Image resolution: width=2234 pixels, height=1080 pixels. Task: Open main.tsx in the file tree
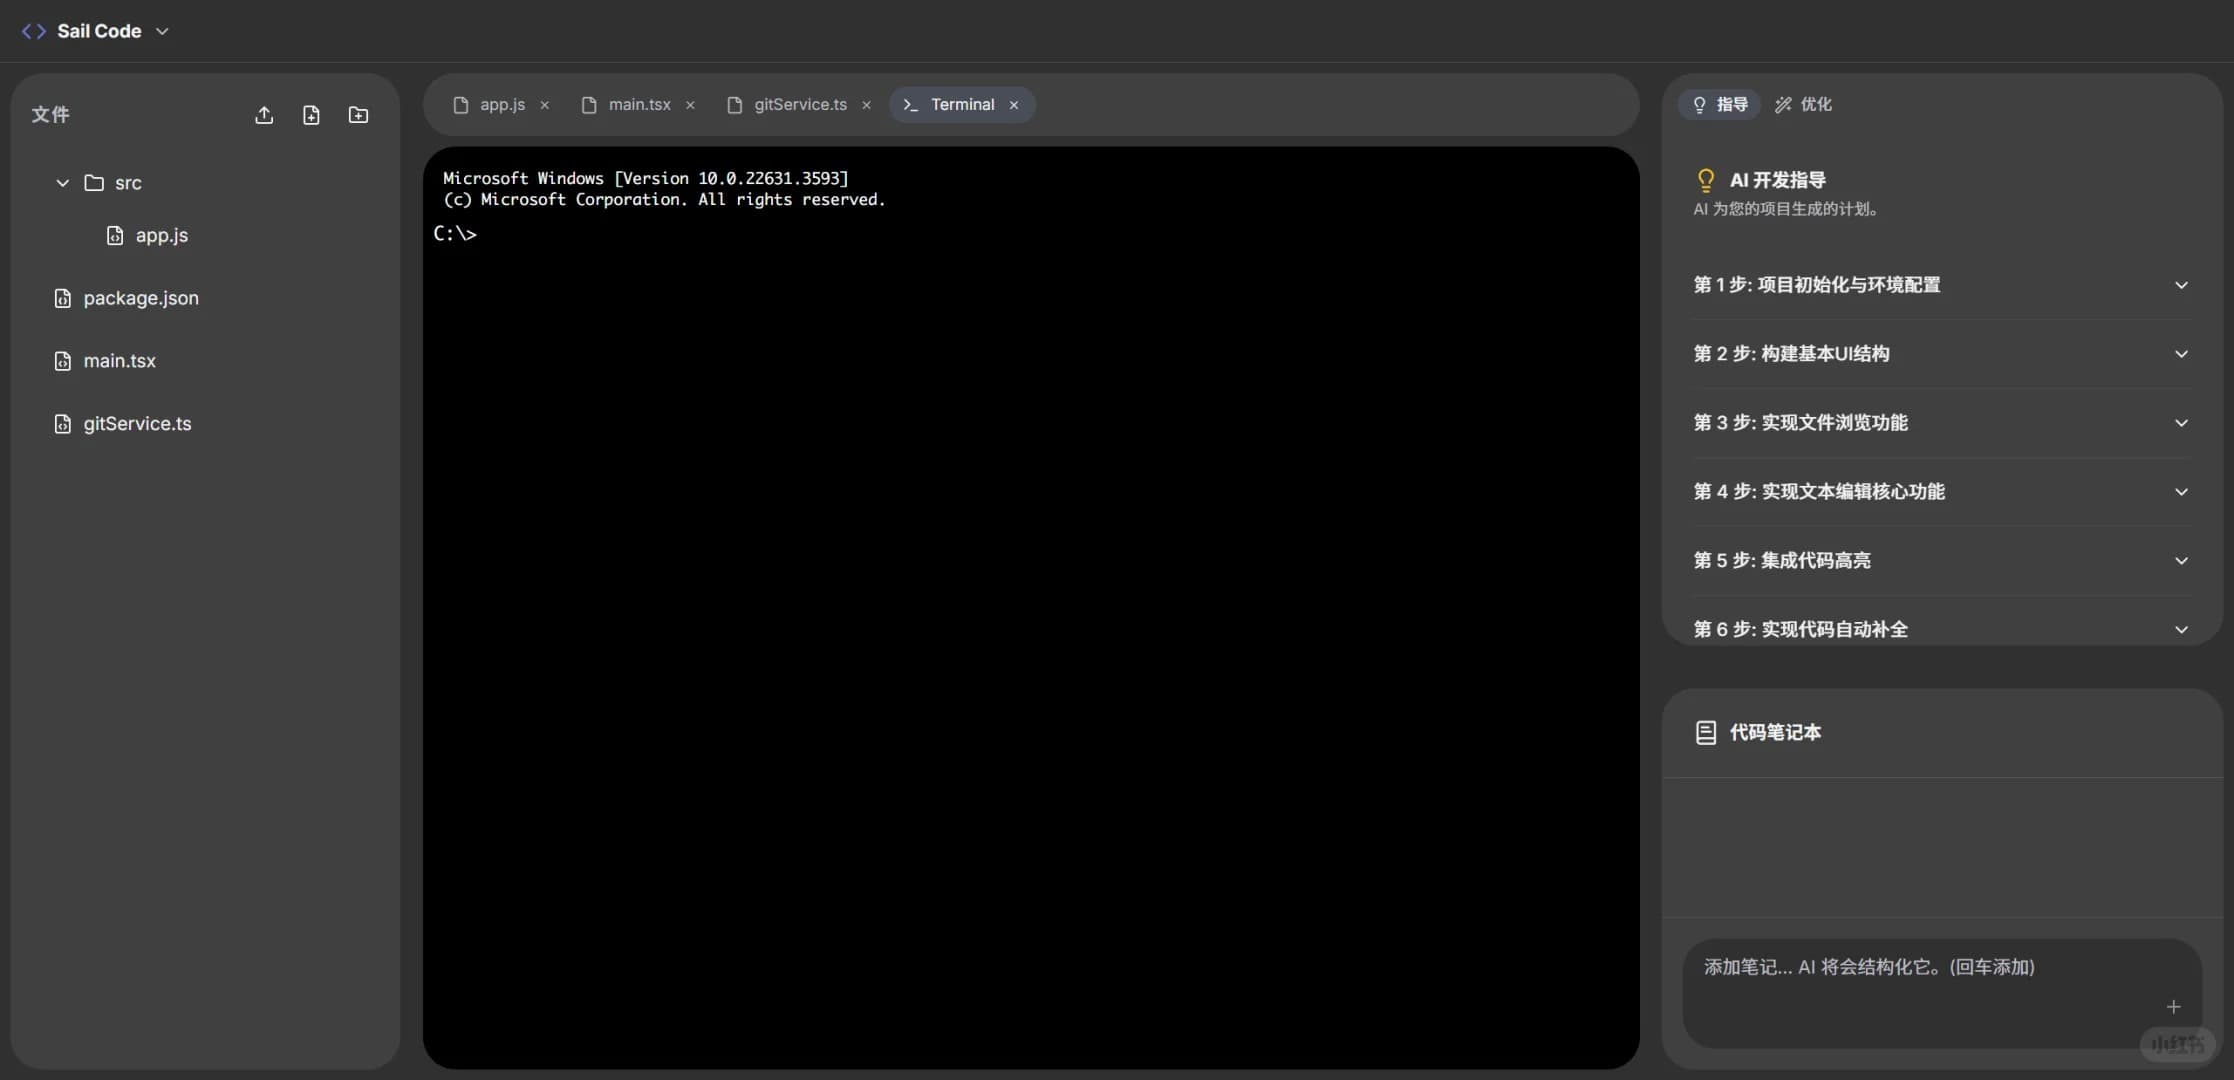(x=120, y=361)
